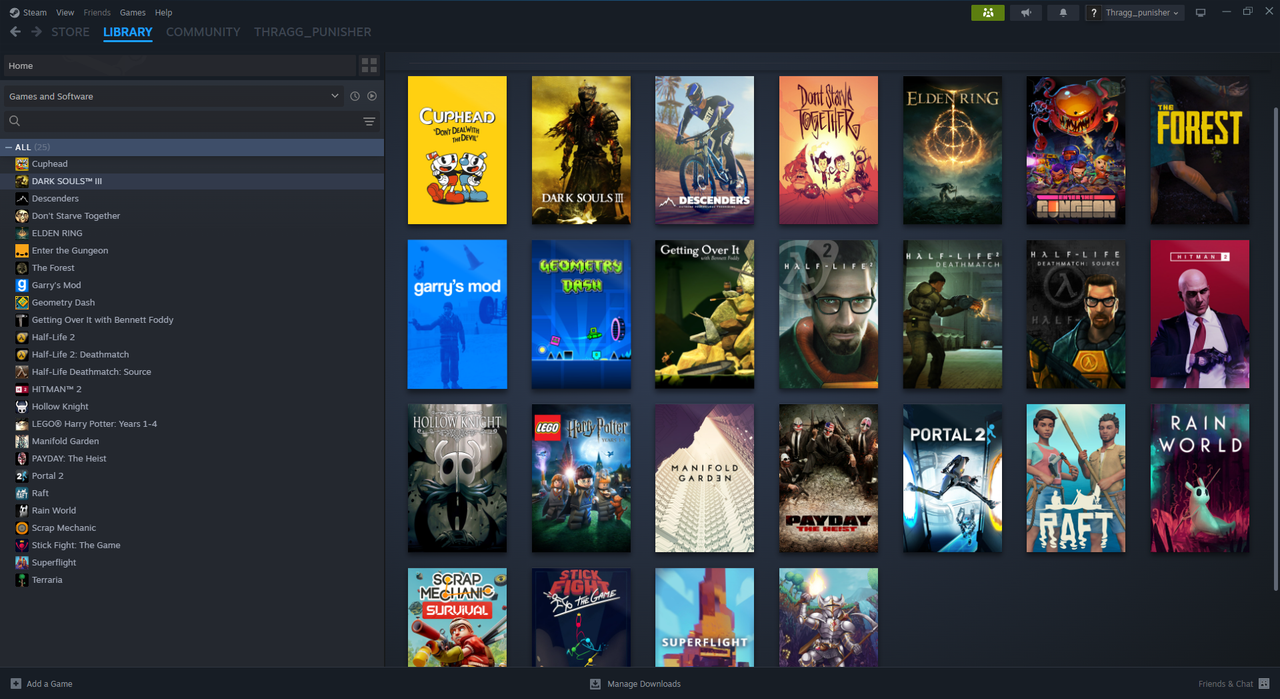The width and height of the screenshot is (1280, 699).
Task: Click the library grid vertical scrollbar
Action: [1274, 350]
